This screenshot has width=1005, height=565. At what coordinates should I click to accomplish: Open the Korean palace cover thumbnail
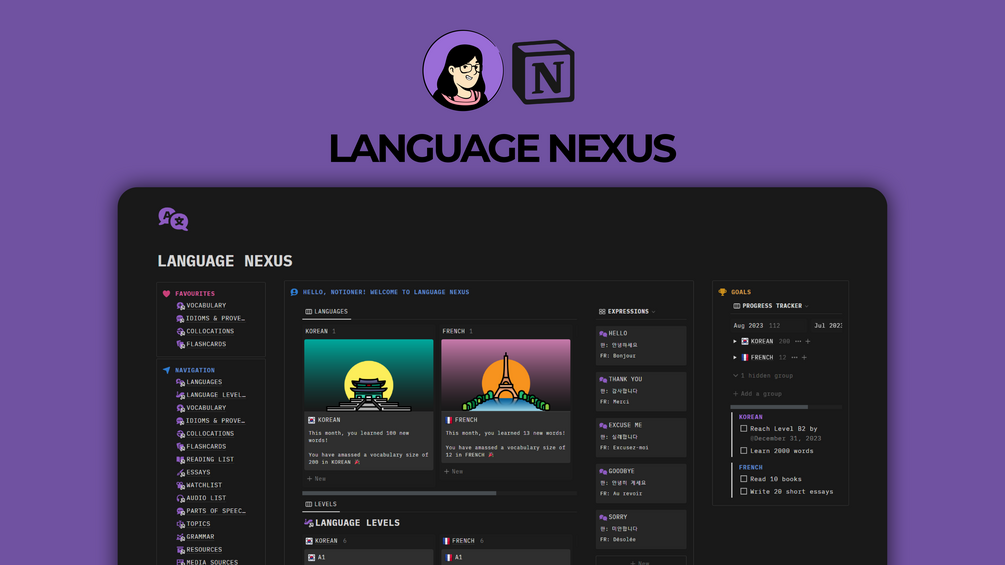[x=369, y=375]
